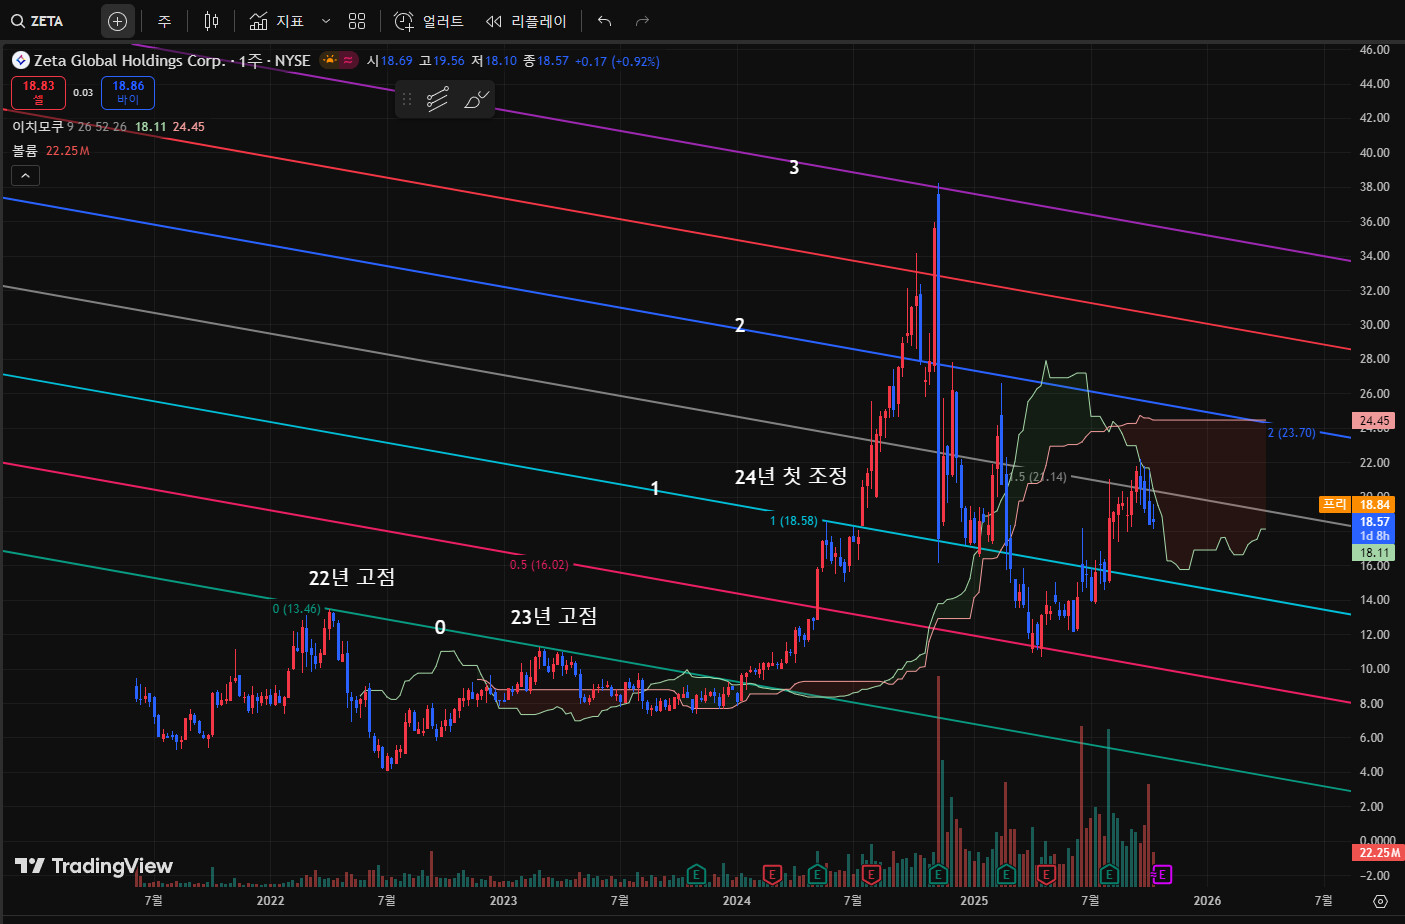Screen dimensions: 1405x924
Task: Click the 2022 label on the time axis
Action: 270,901
